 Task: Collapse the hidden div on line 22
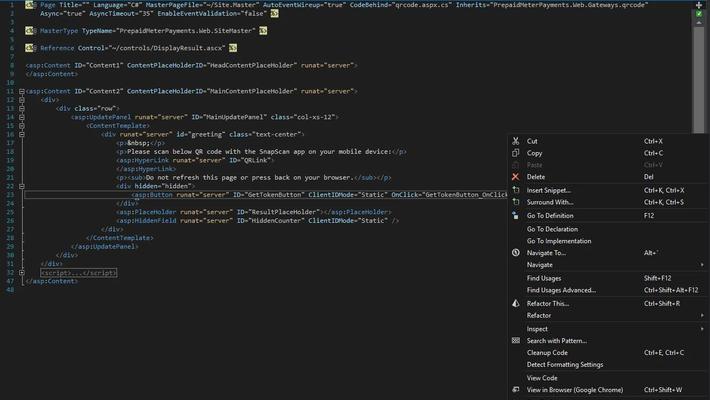point(21,186)
